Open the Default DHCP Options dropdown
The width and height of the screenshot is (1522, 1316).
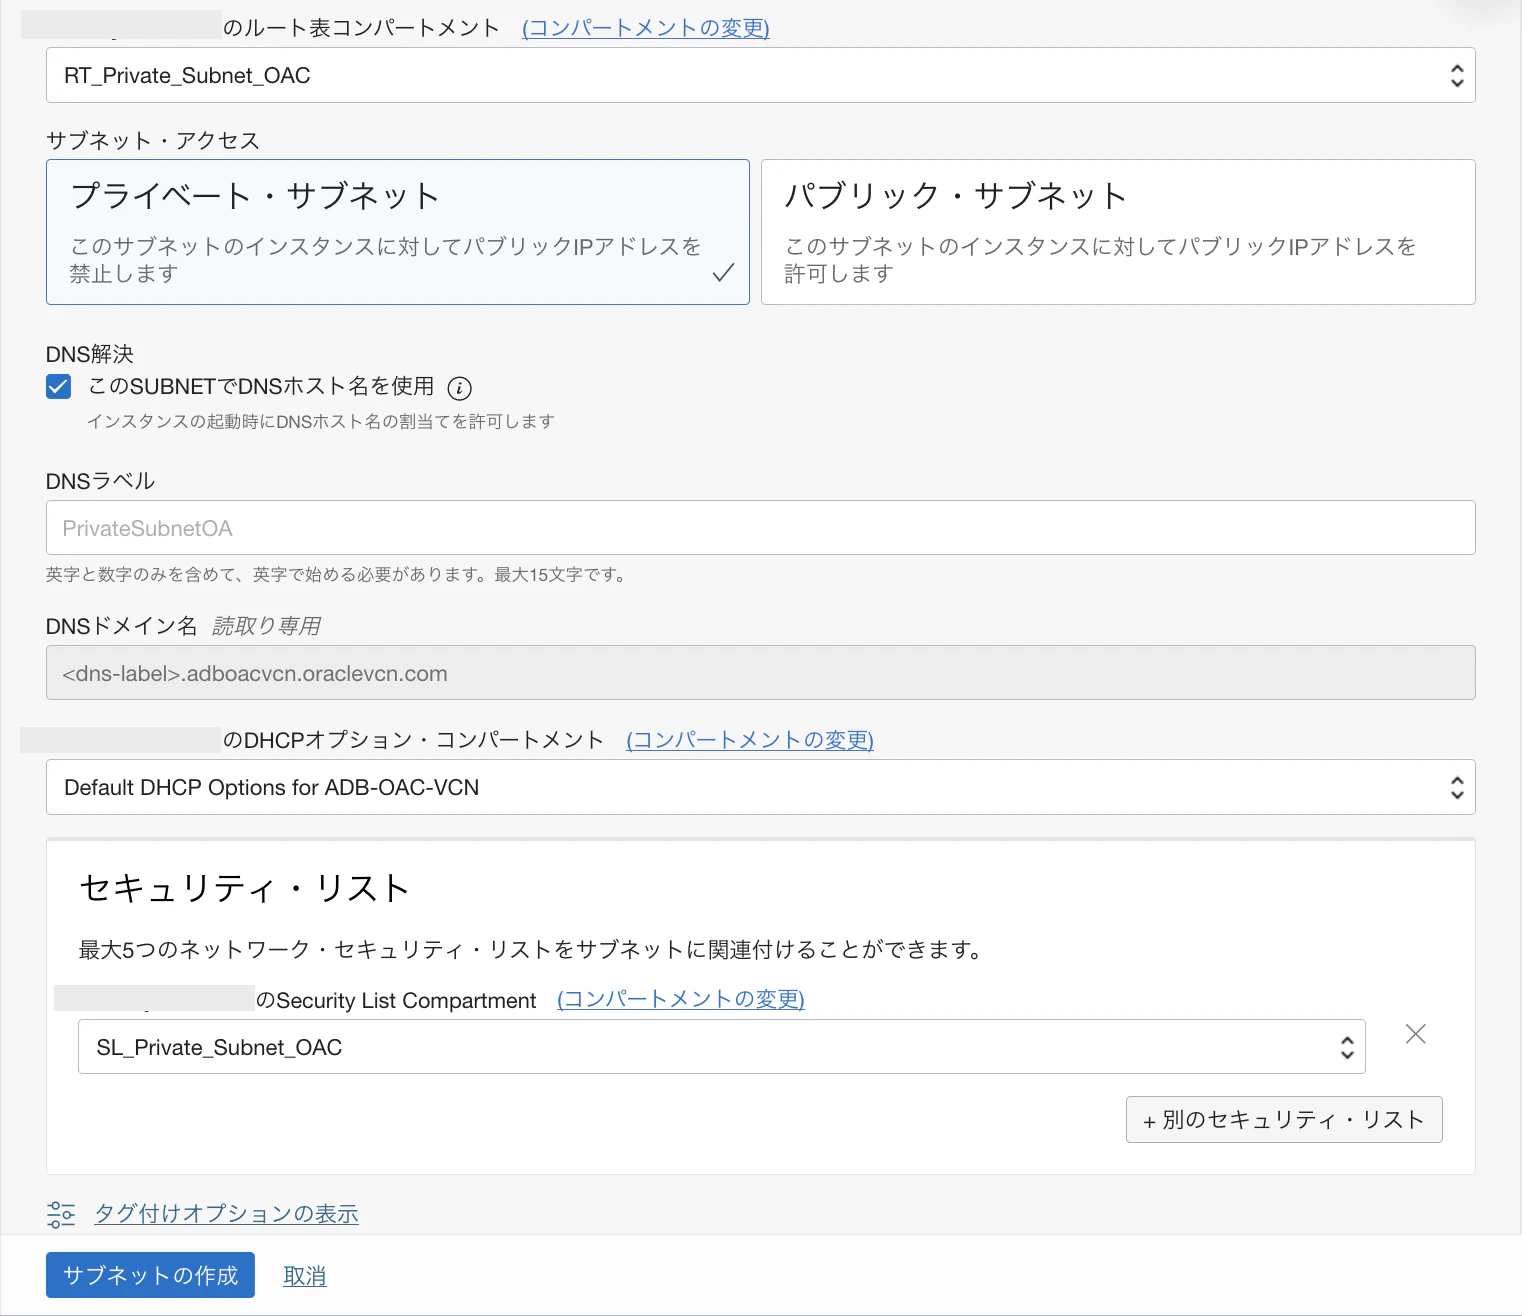(761, 787)
